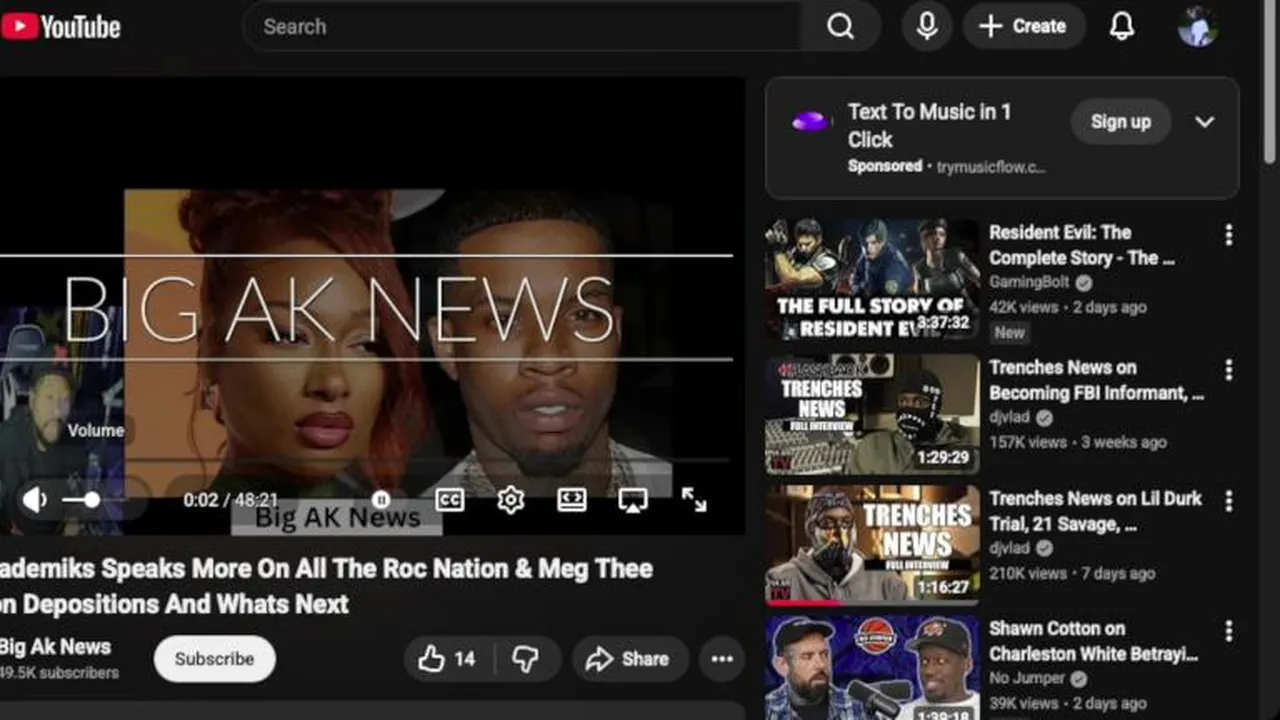Focus the Search input field
The image size is (1280, 720).
tap(522, 27)
